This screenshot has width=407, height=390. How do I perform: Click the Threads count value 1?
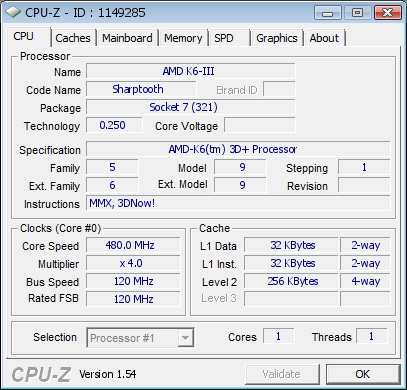click(x=372, y=337)
